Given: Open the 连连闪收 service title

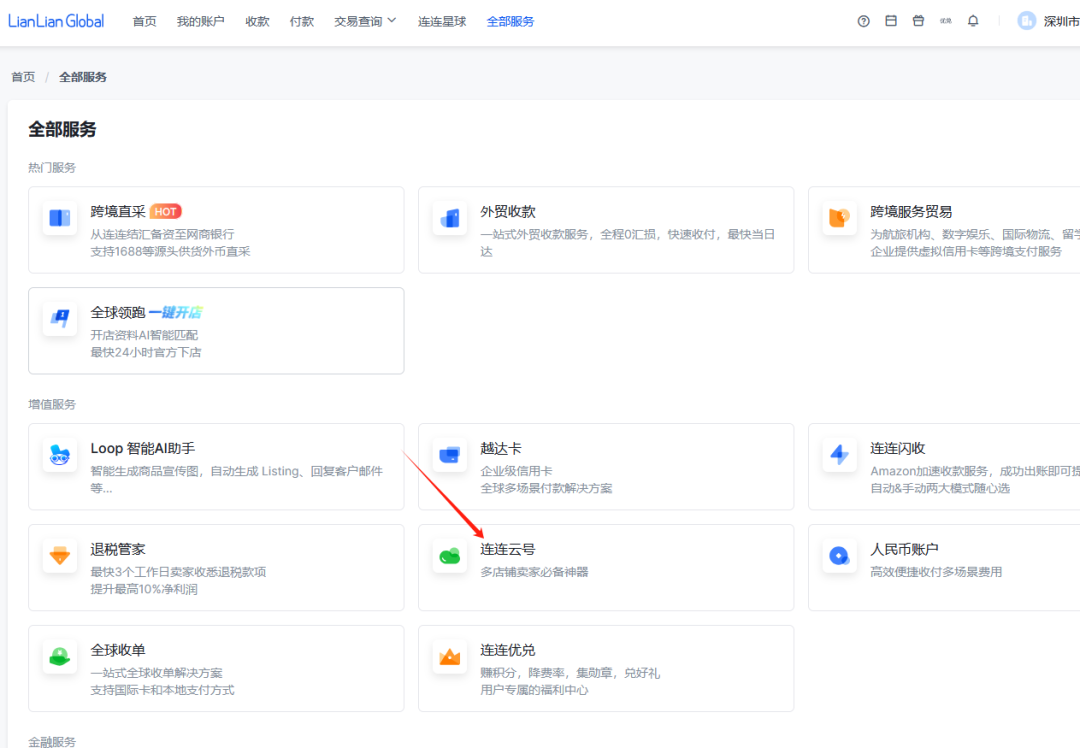Looking at the screenshot, I should (x=897, y=448).
